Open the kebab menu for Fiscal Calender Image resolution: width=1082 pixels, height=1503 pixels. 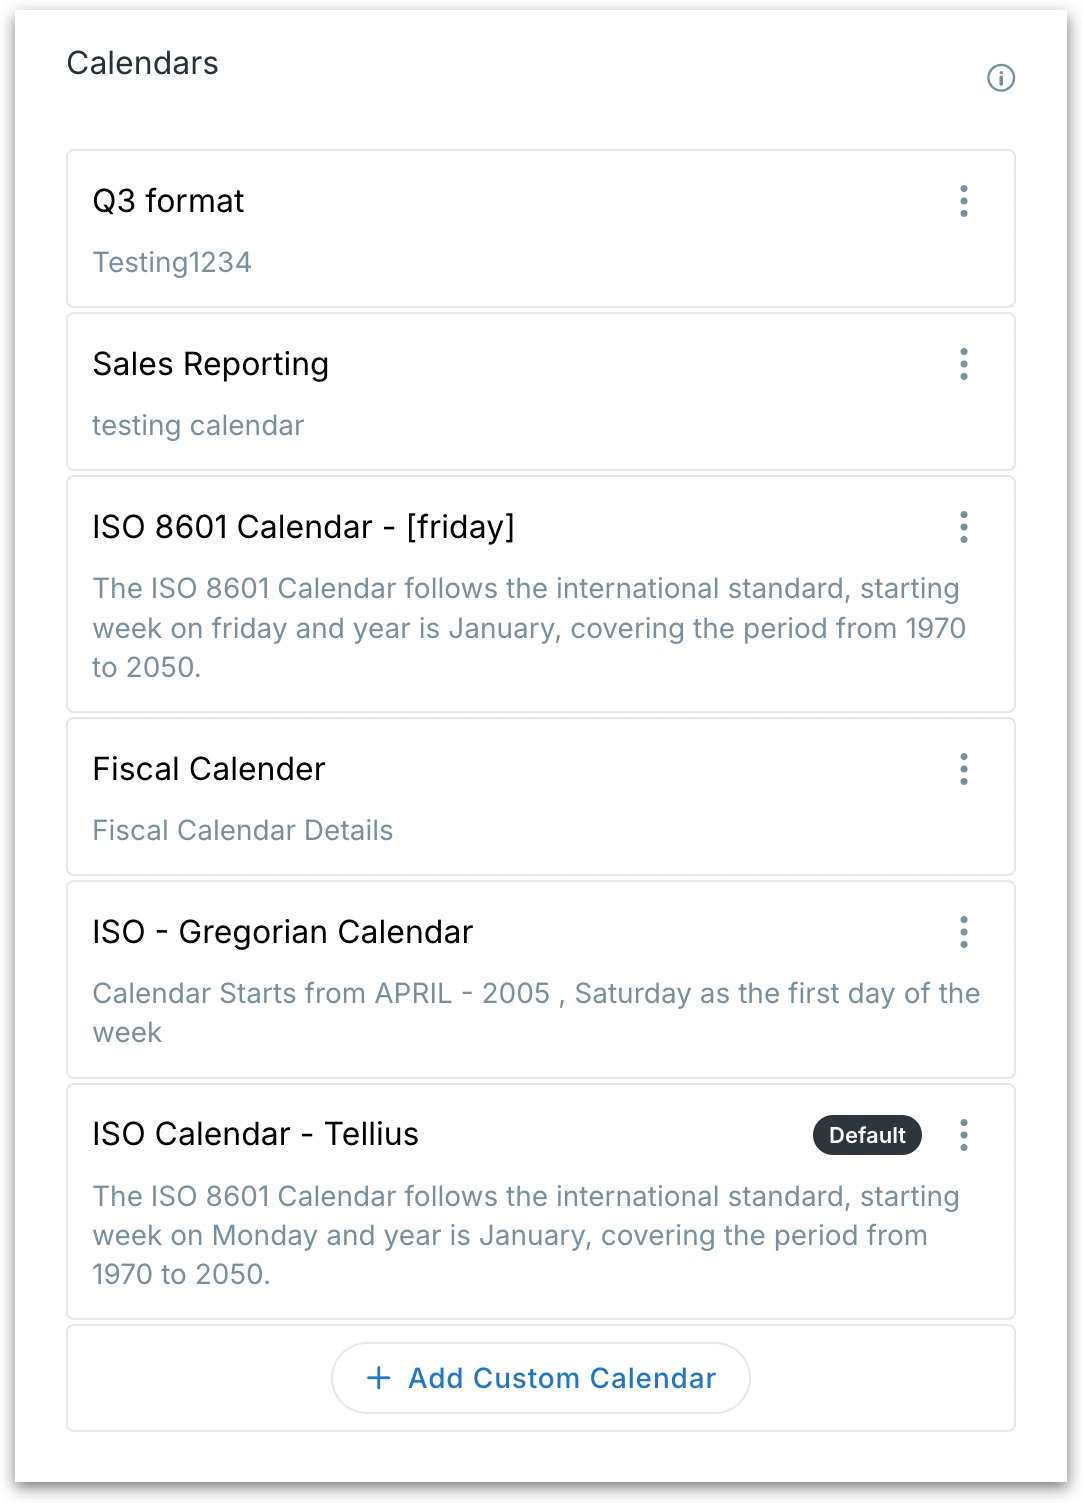pos(964,769)
